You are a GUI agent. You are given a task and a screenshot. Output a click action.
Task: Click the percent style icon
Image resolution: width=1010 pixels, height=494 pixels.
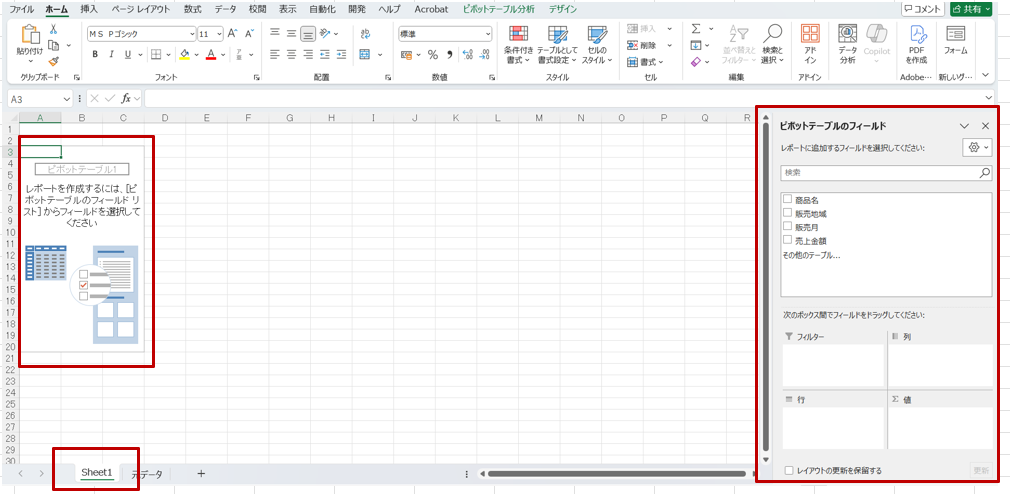click(x=433, y=54)
